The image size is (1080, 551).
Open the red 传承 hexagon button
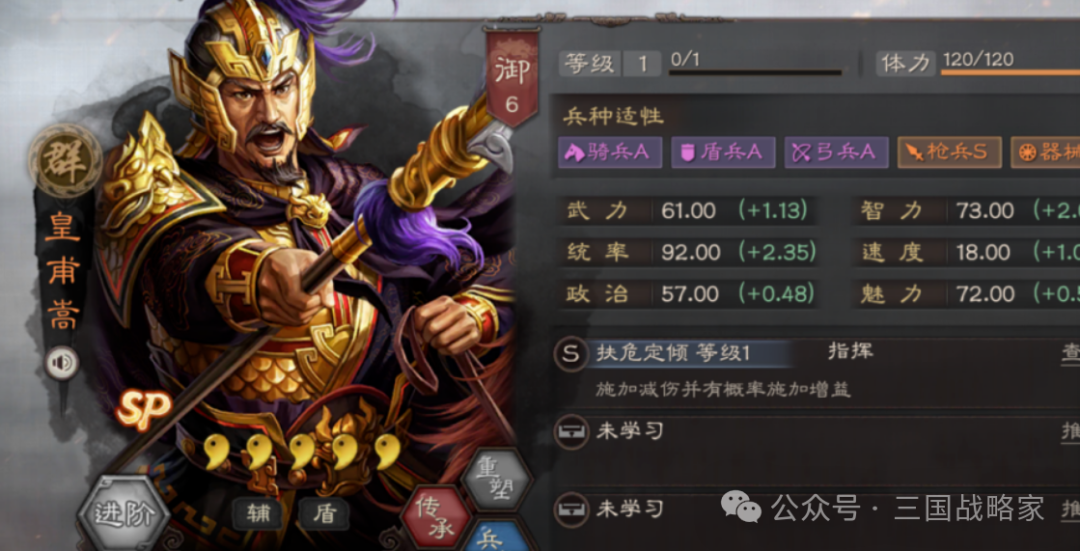click(x=437, y=516)
